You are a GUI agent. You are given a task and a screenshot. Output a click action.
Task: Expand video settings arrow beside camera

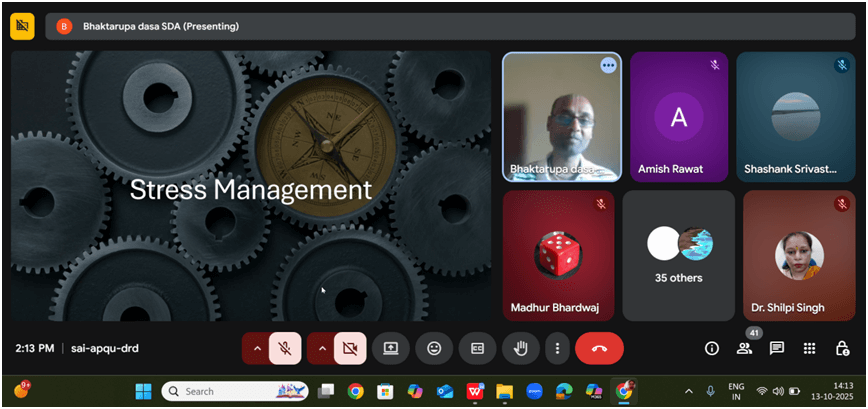[x=322, y=348]
